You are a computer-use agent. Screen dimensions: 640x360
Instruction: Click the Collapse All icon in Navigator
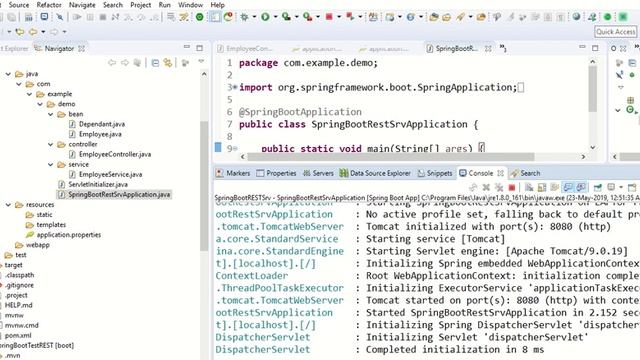(155, 63)
